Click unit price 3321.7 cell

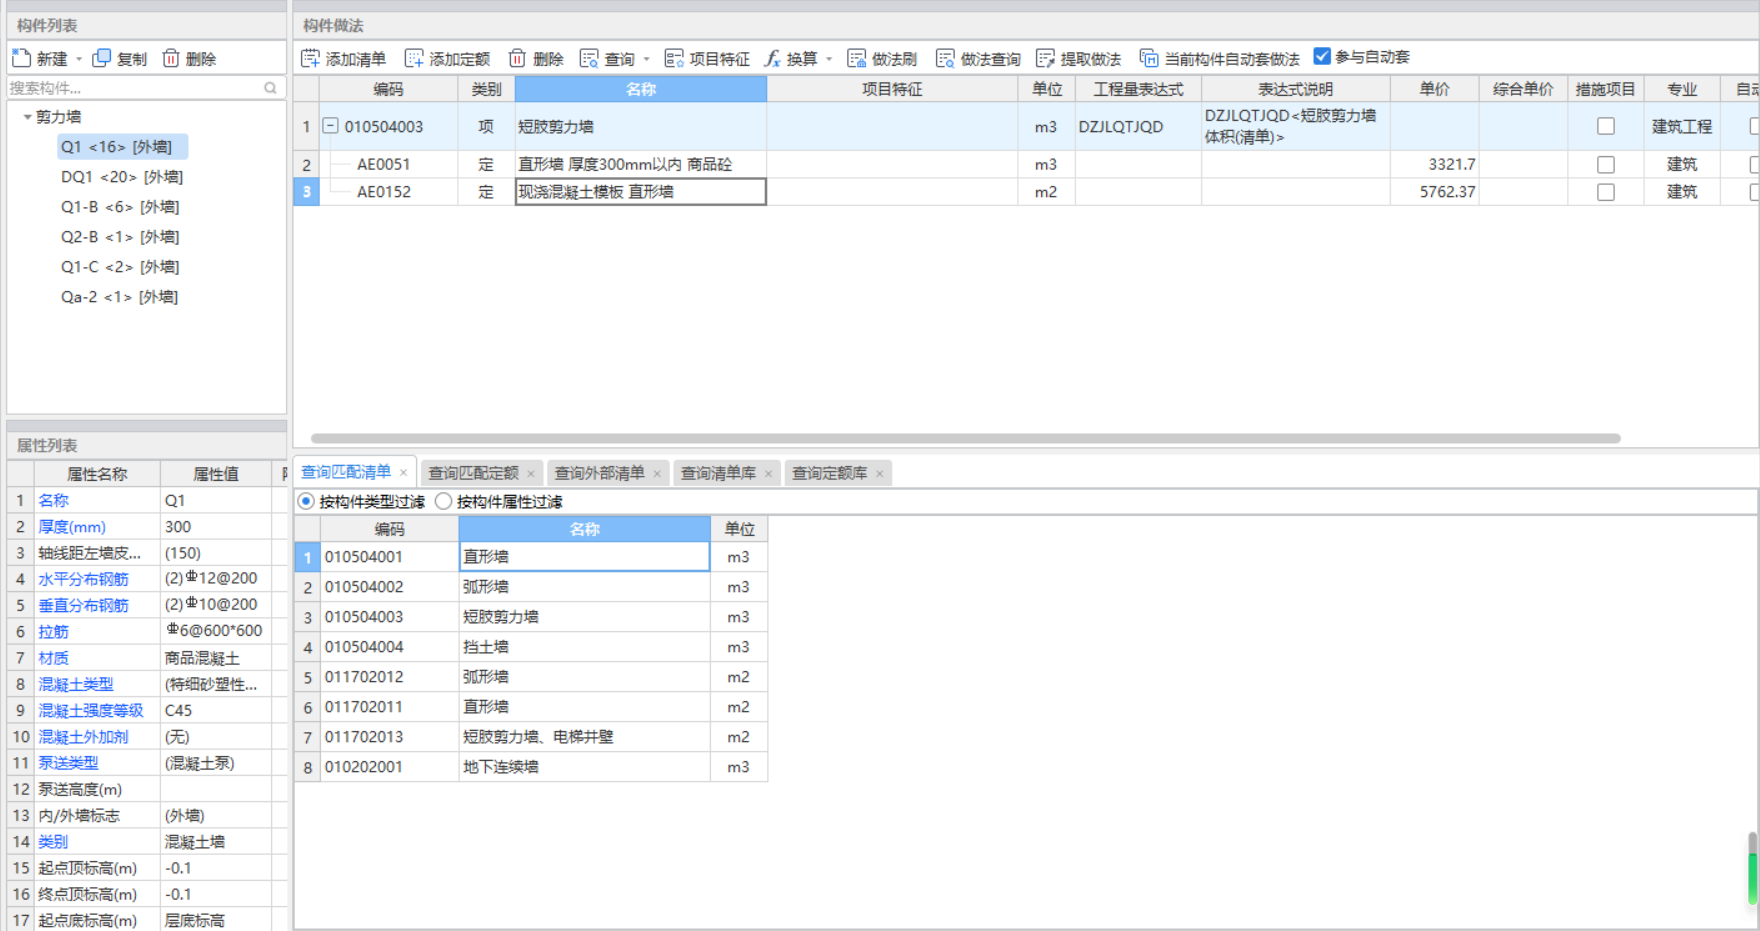tap(1435, 164)
